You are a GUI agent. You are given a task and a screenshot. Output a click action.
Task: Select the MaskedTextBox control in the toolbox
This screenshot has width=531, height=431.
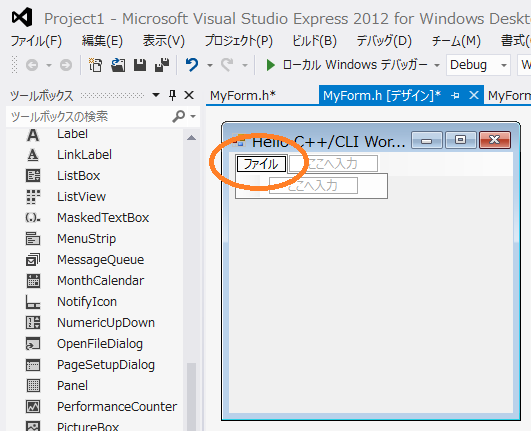103,218
